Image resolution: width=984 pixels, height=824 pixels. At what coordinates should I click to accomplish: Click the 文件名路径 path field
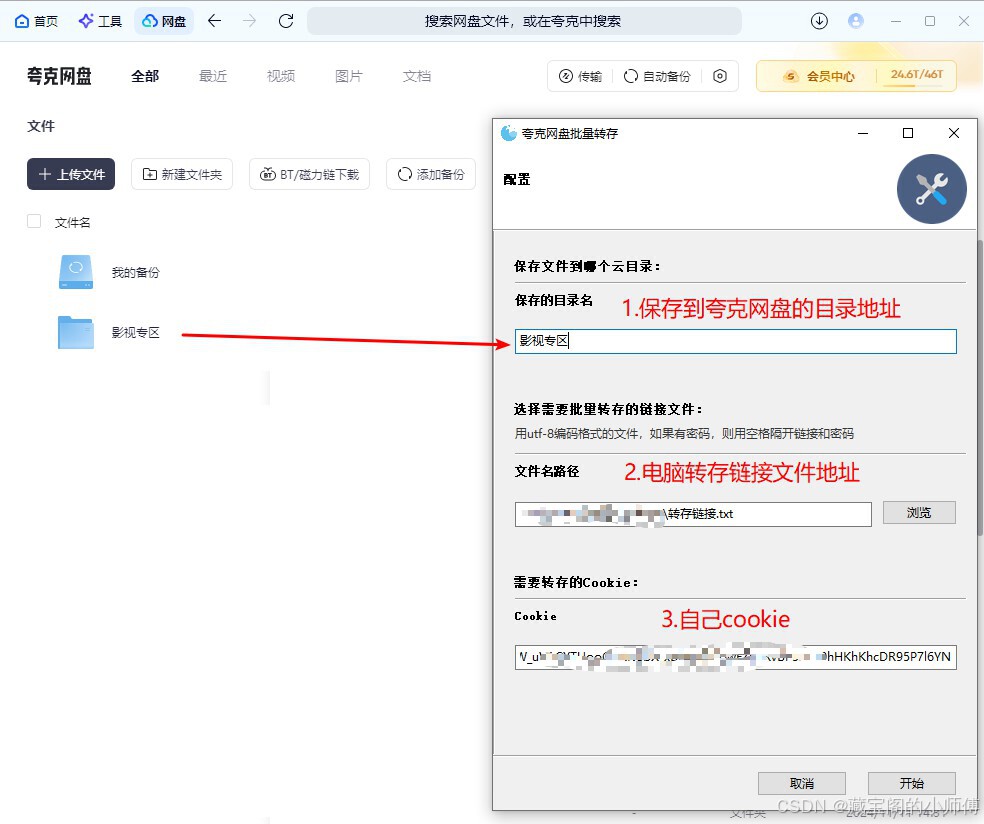693,514
